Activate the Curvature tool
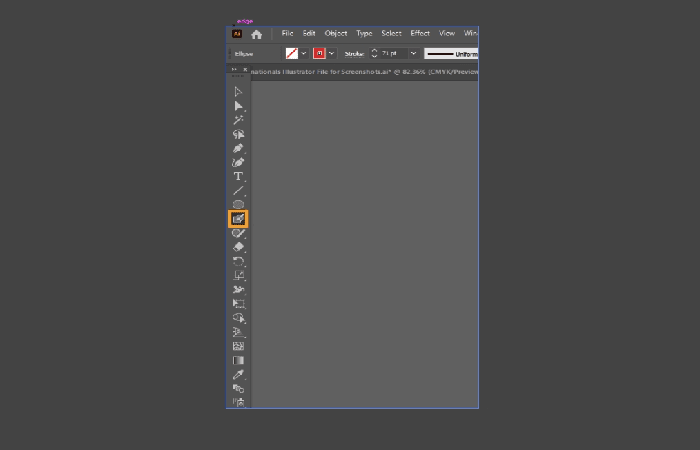This screenshot has height=450, width=700. pyautogui.click(x=238, y=162)
